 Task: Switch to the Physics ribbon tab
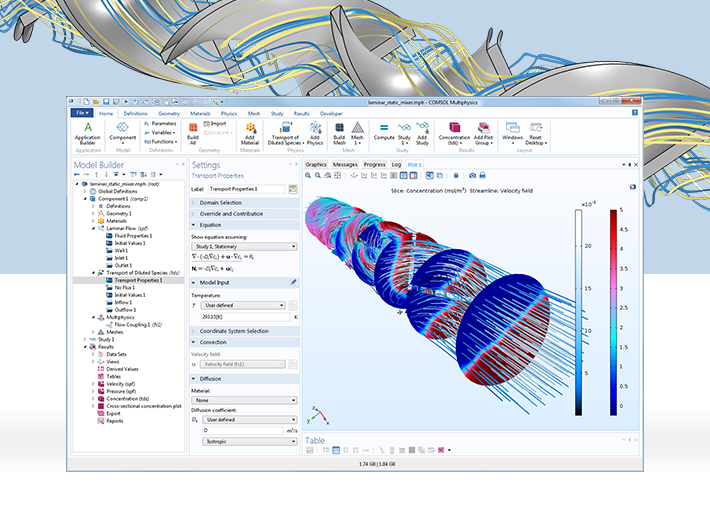(229, 114)
